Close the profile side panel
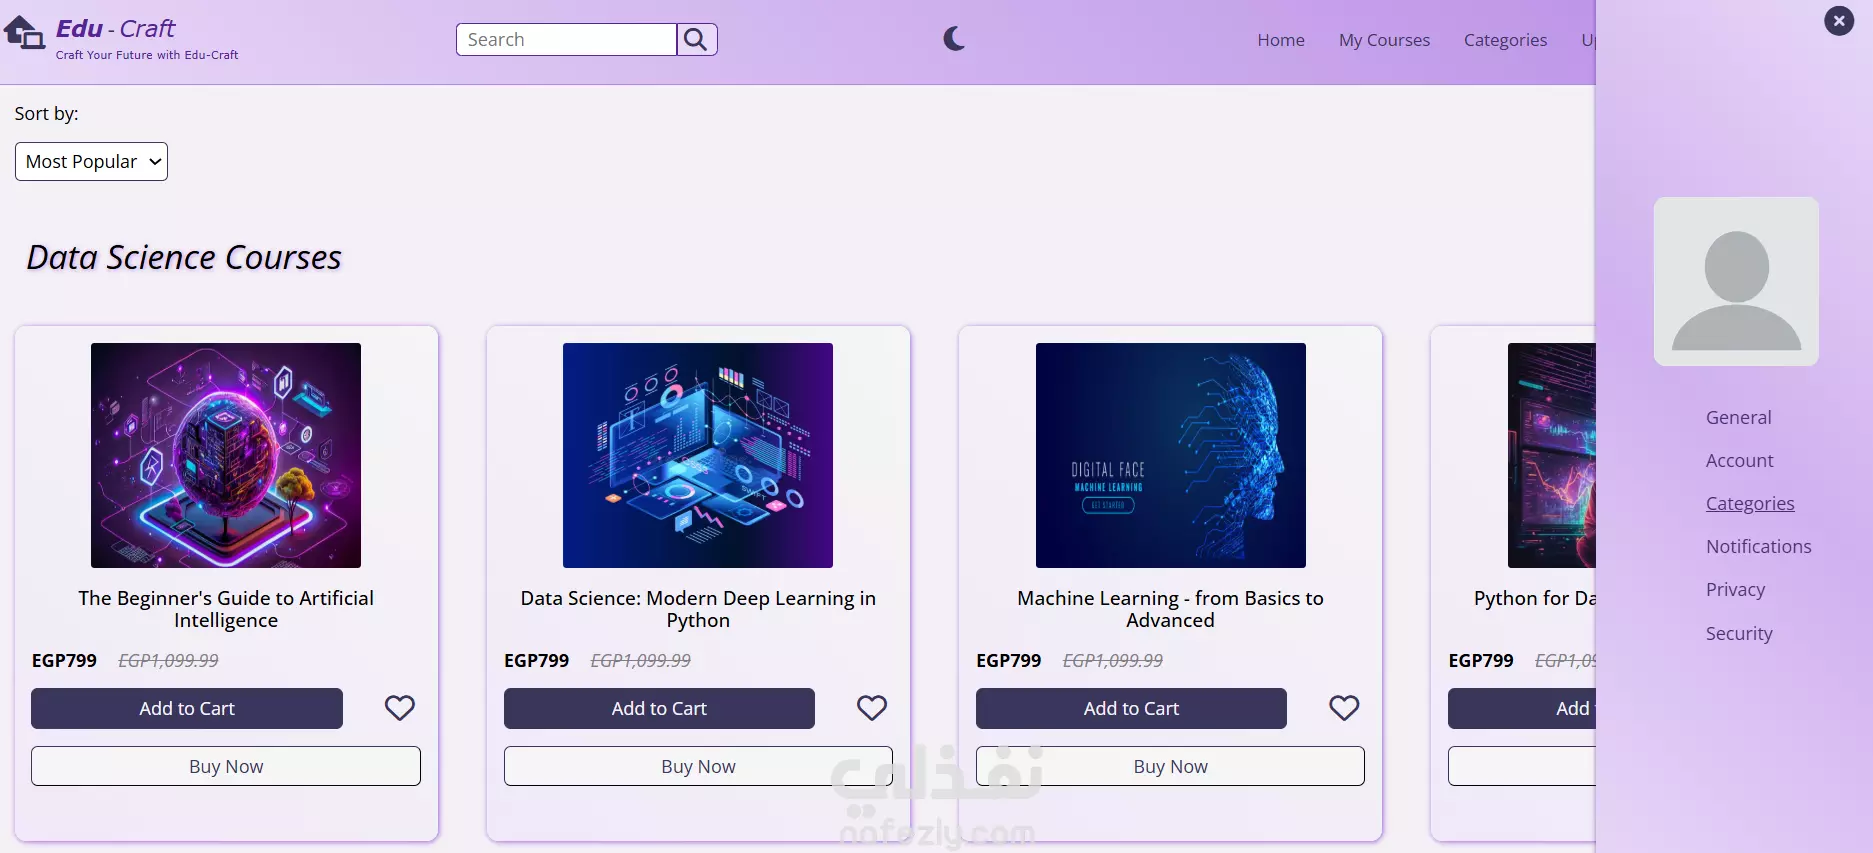The width and height of the screenshot is (1873, 853). pos(1838,21)
